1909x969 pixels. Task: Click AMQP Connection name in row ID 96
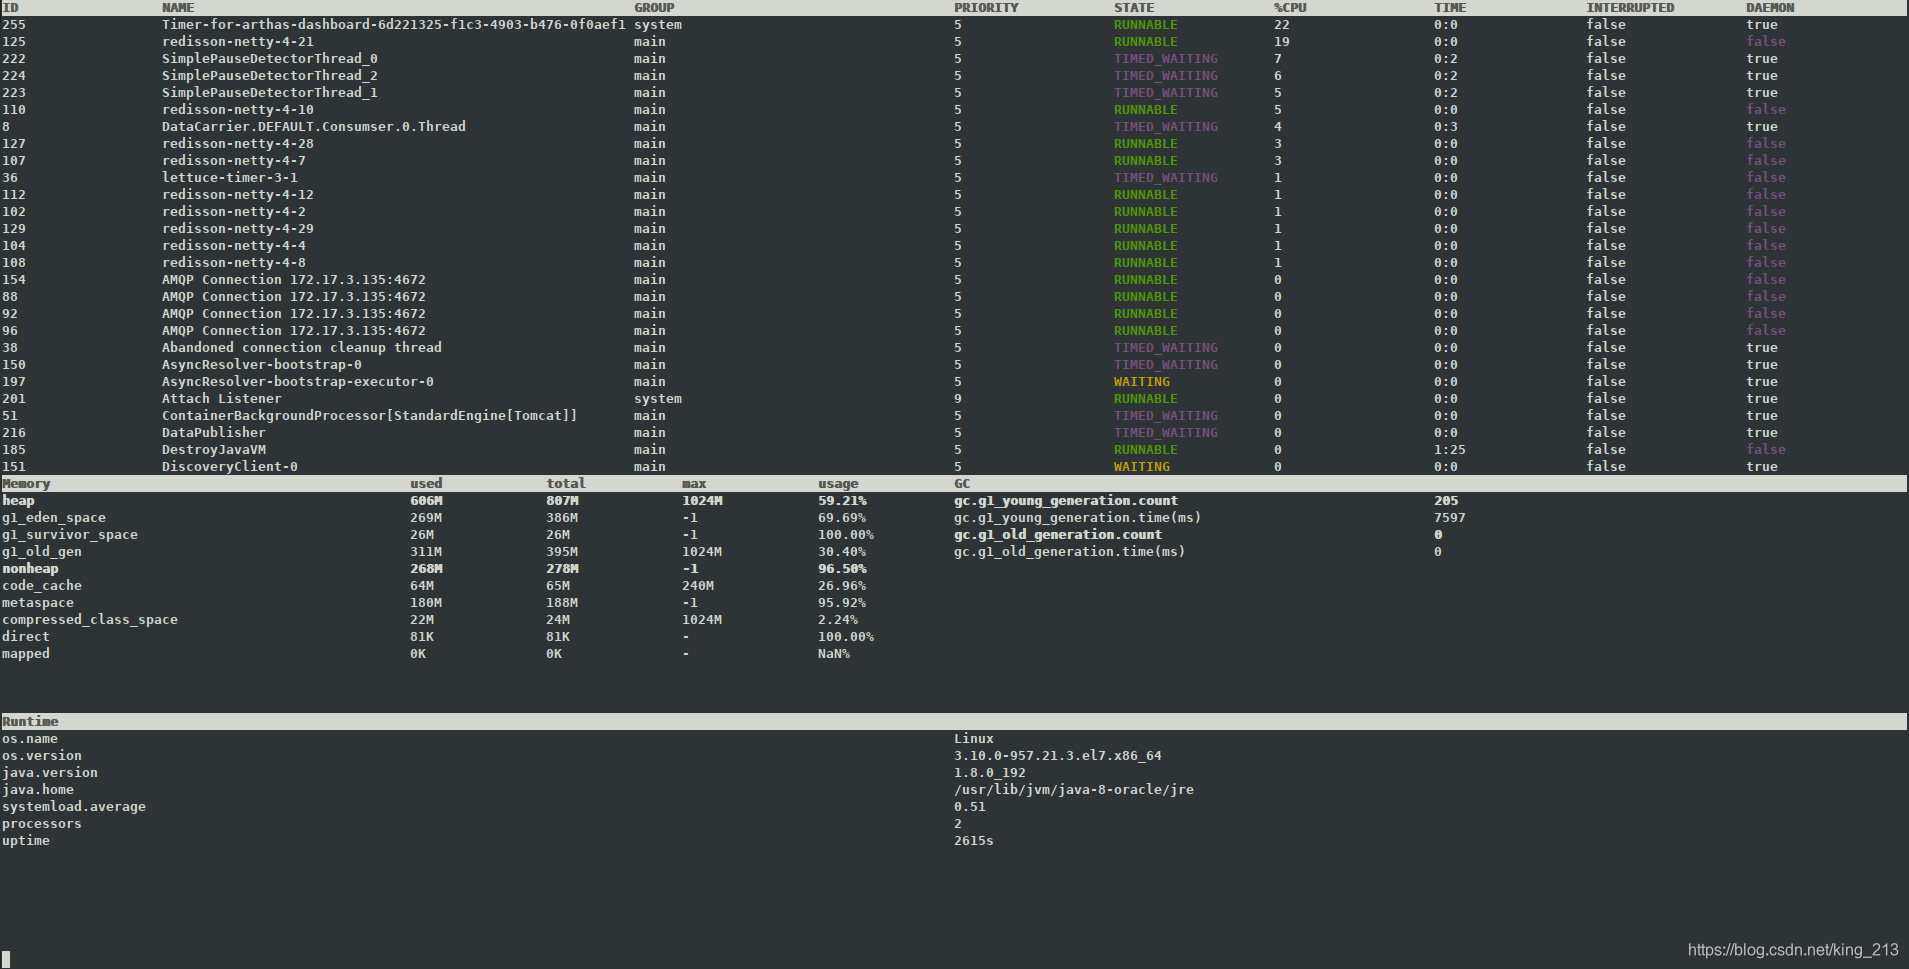tap(294, 331)
